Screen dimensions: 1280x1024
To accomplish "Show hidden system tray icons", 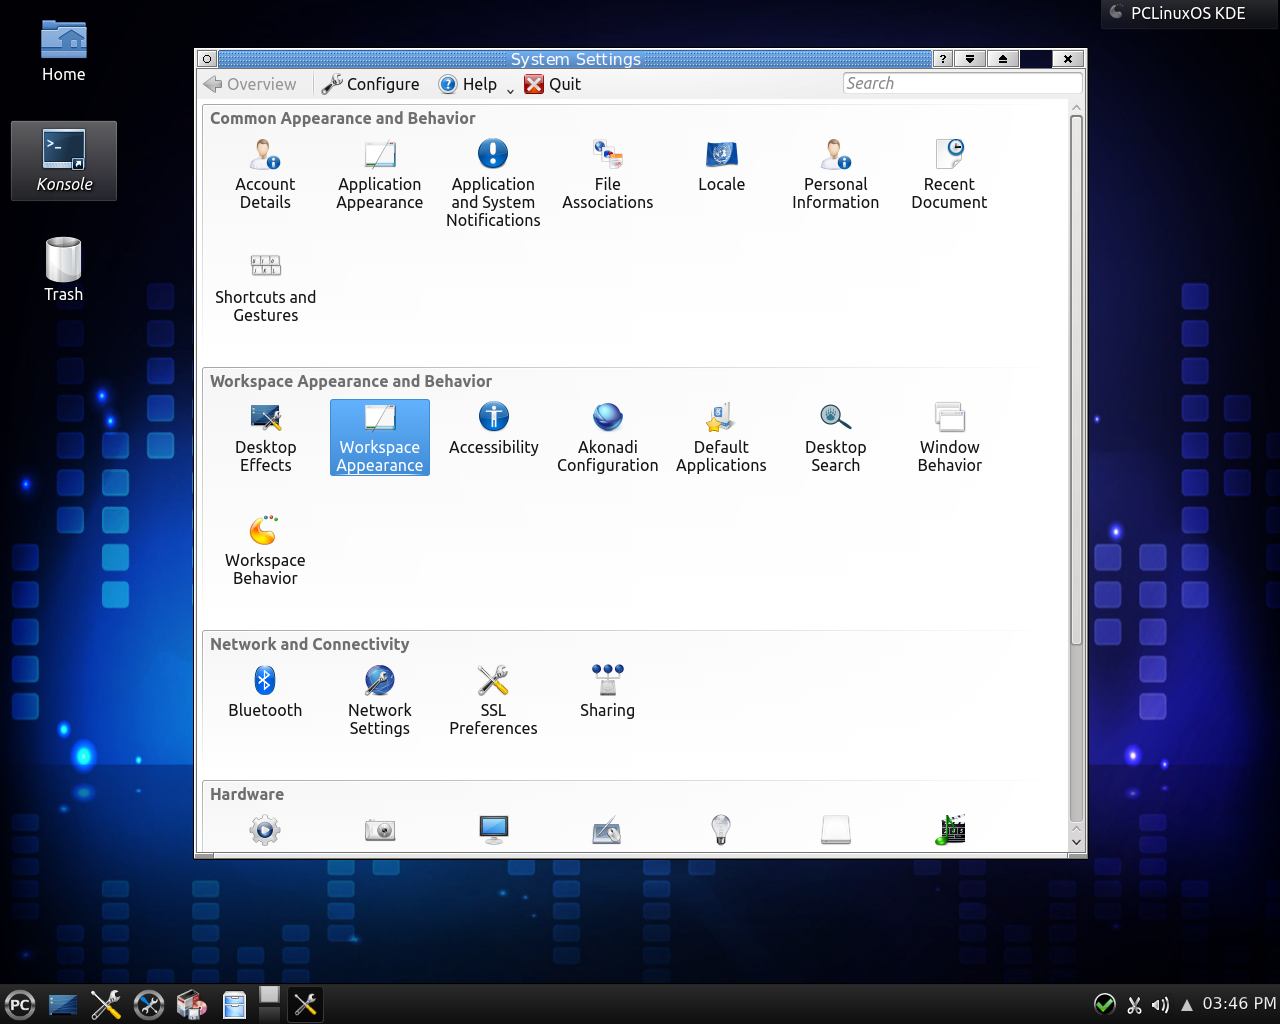I will [x=1187, y=1005].
